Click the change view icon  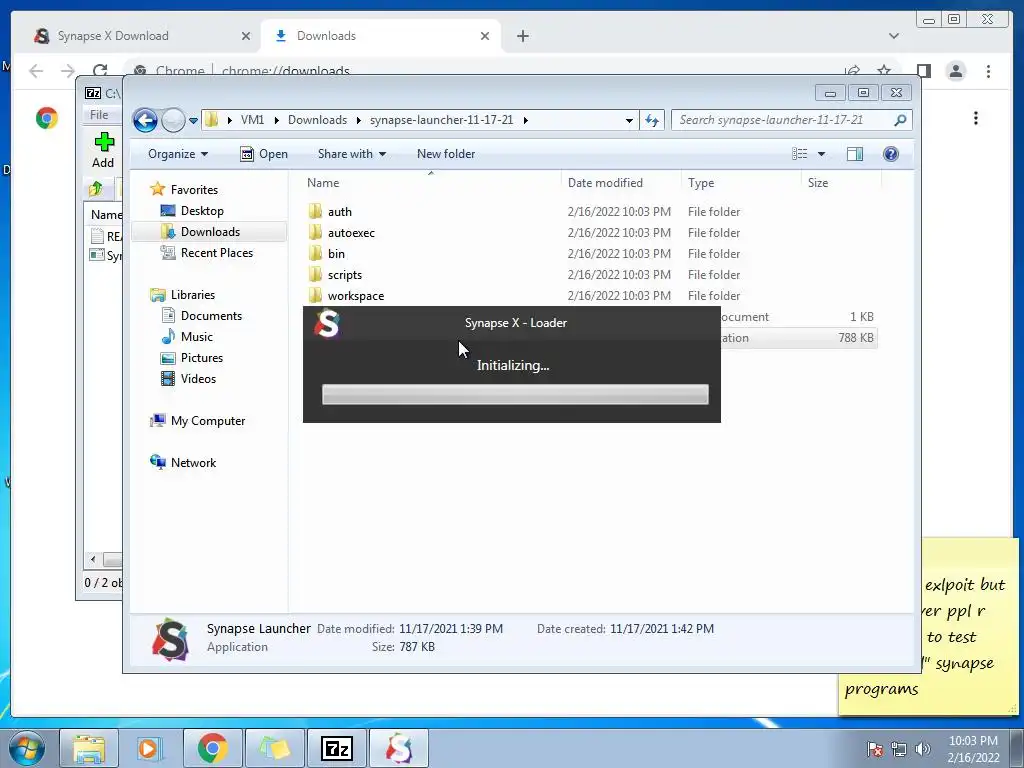tap(800, 154)
